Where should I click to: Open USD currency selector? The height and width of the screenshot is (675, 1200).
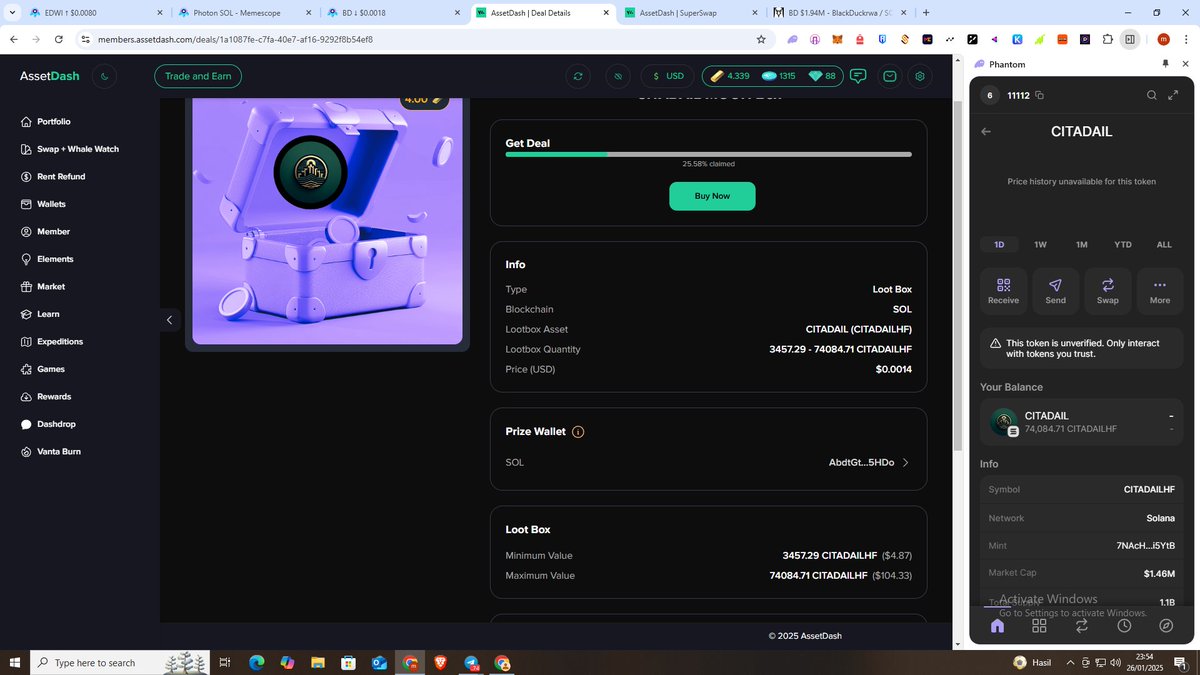(x=668, y=76)
